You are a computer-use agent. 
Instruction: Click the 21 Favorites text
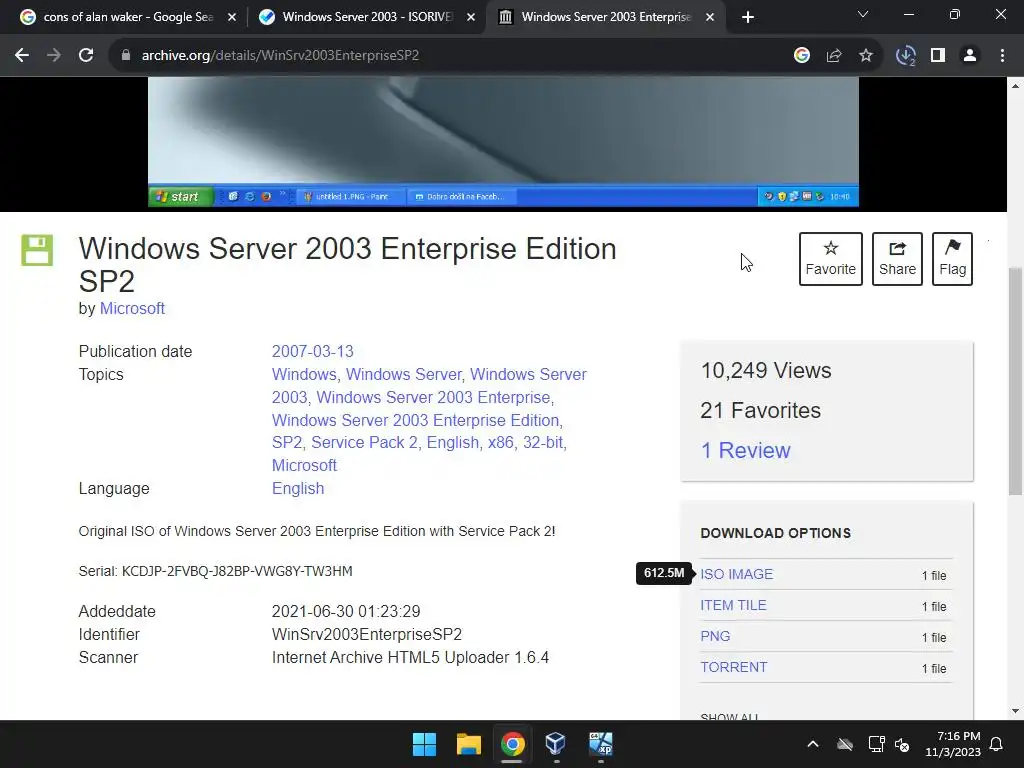(761, 410)
